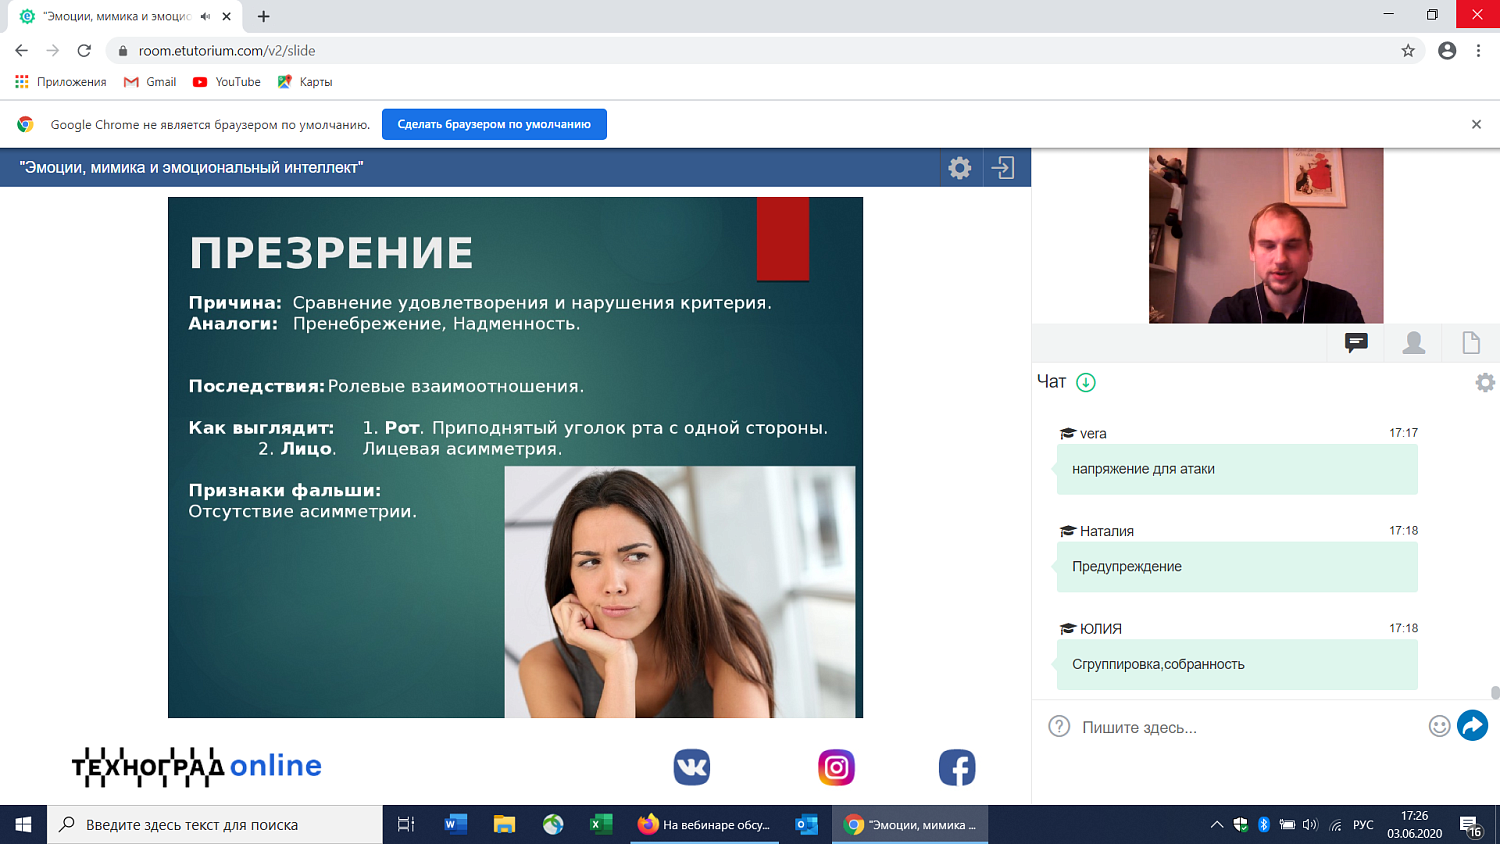Click the slide photo of woman
Screen dimensions: 1500x844
tap(680, 592)
